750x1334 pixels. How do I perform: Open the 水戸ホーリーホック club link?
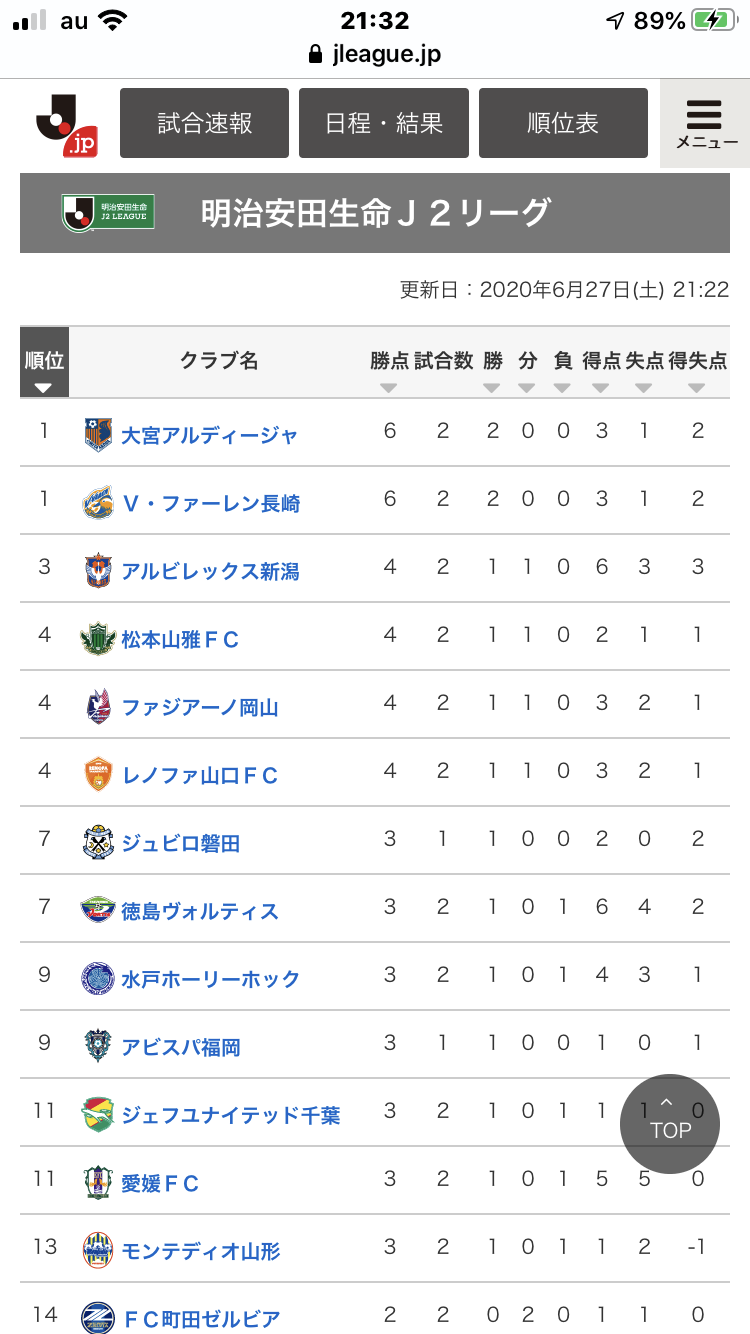click(210, 979)
